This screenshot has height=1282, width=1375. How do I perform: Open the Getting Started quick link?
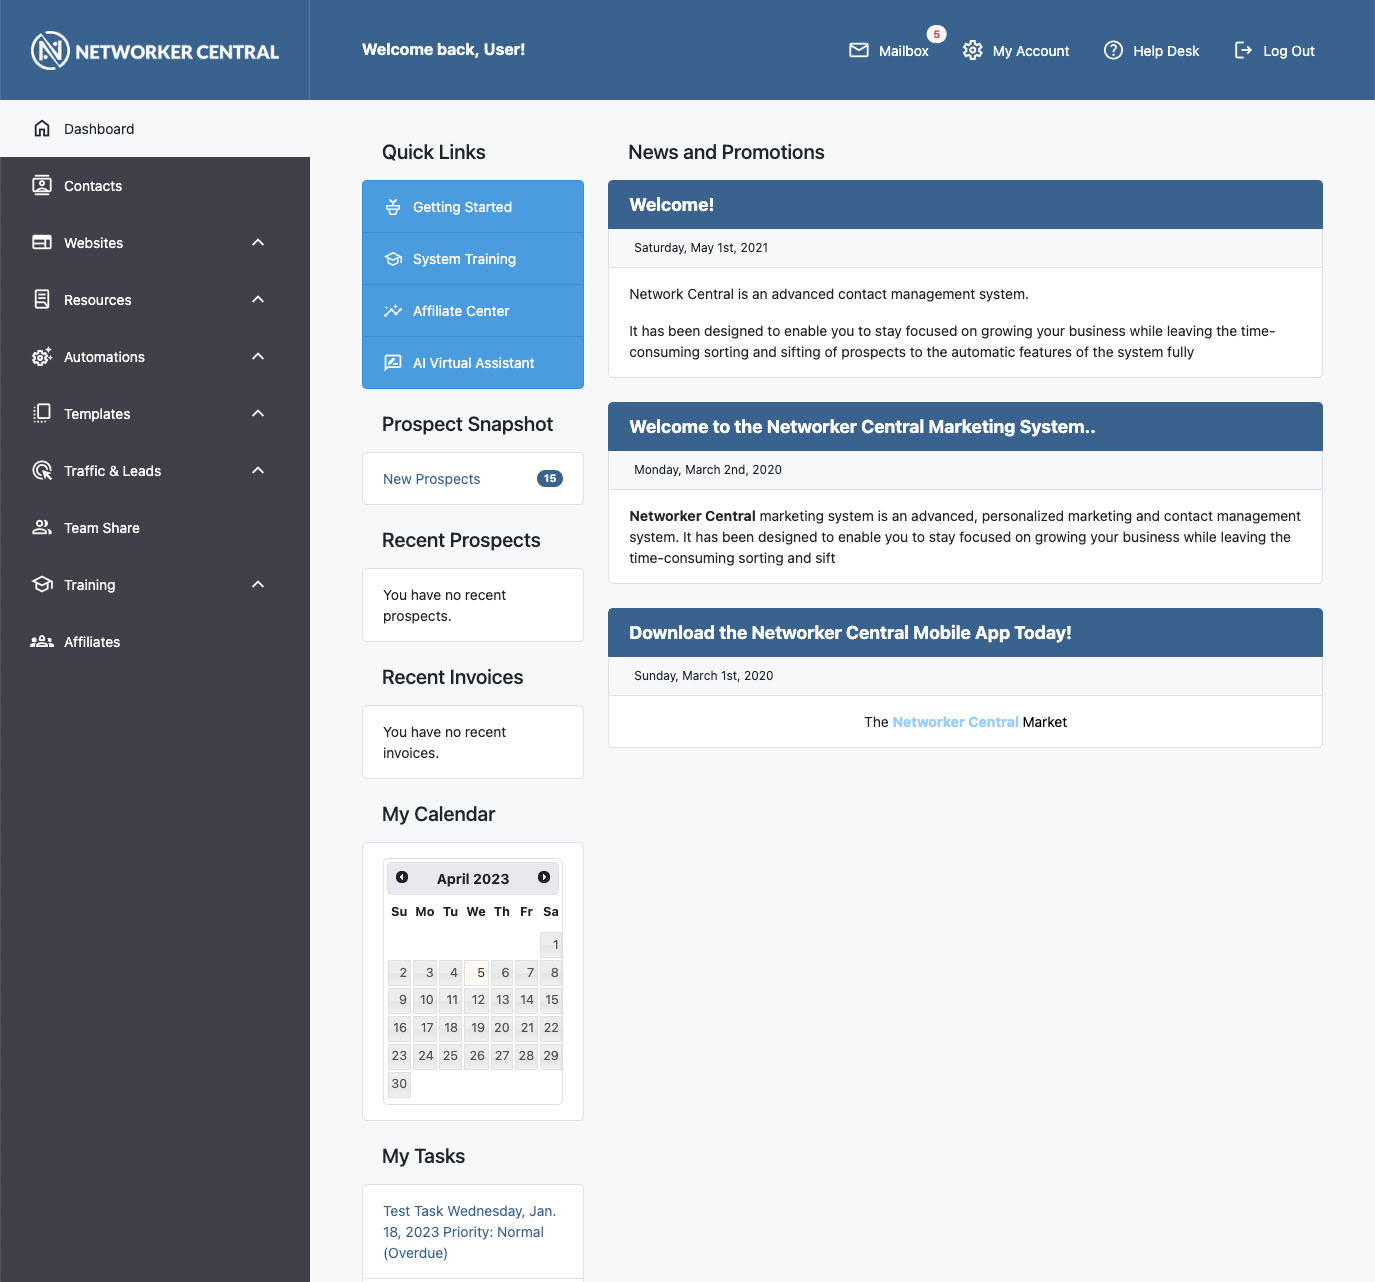pyautogui.click(x=462, y=207)
